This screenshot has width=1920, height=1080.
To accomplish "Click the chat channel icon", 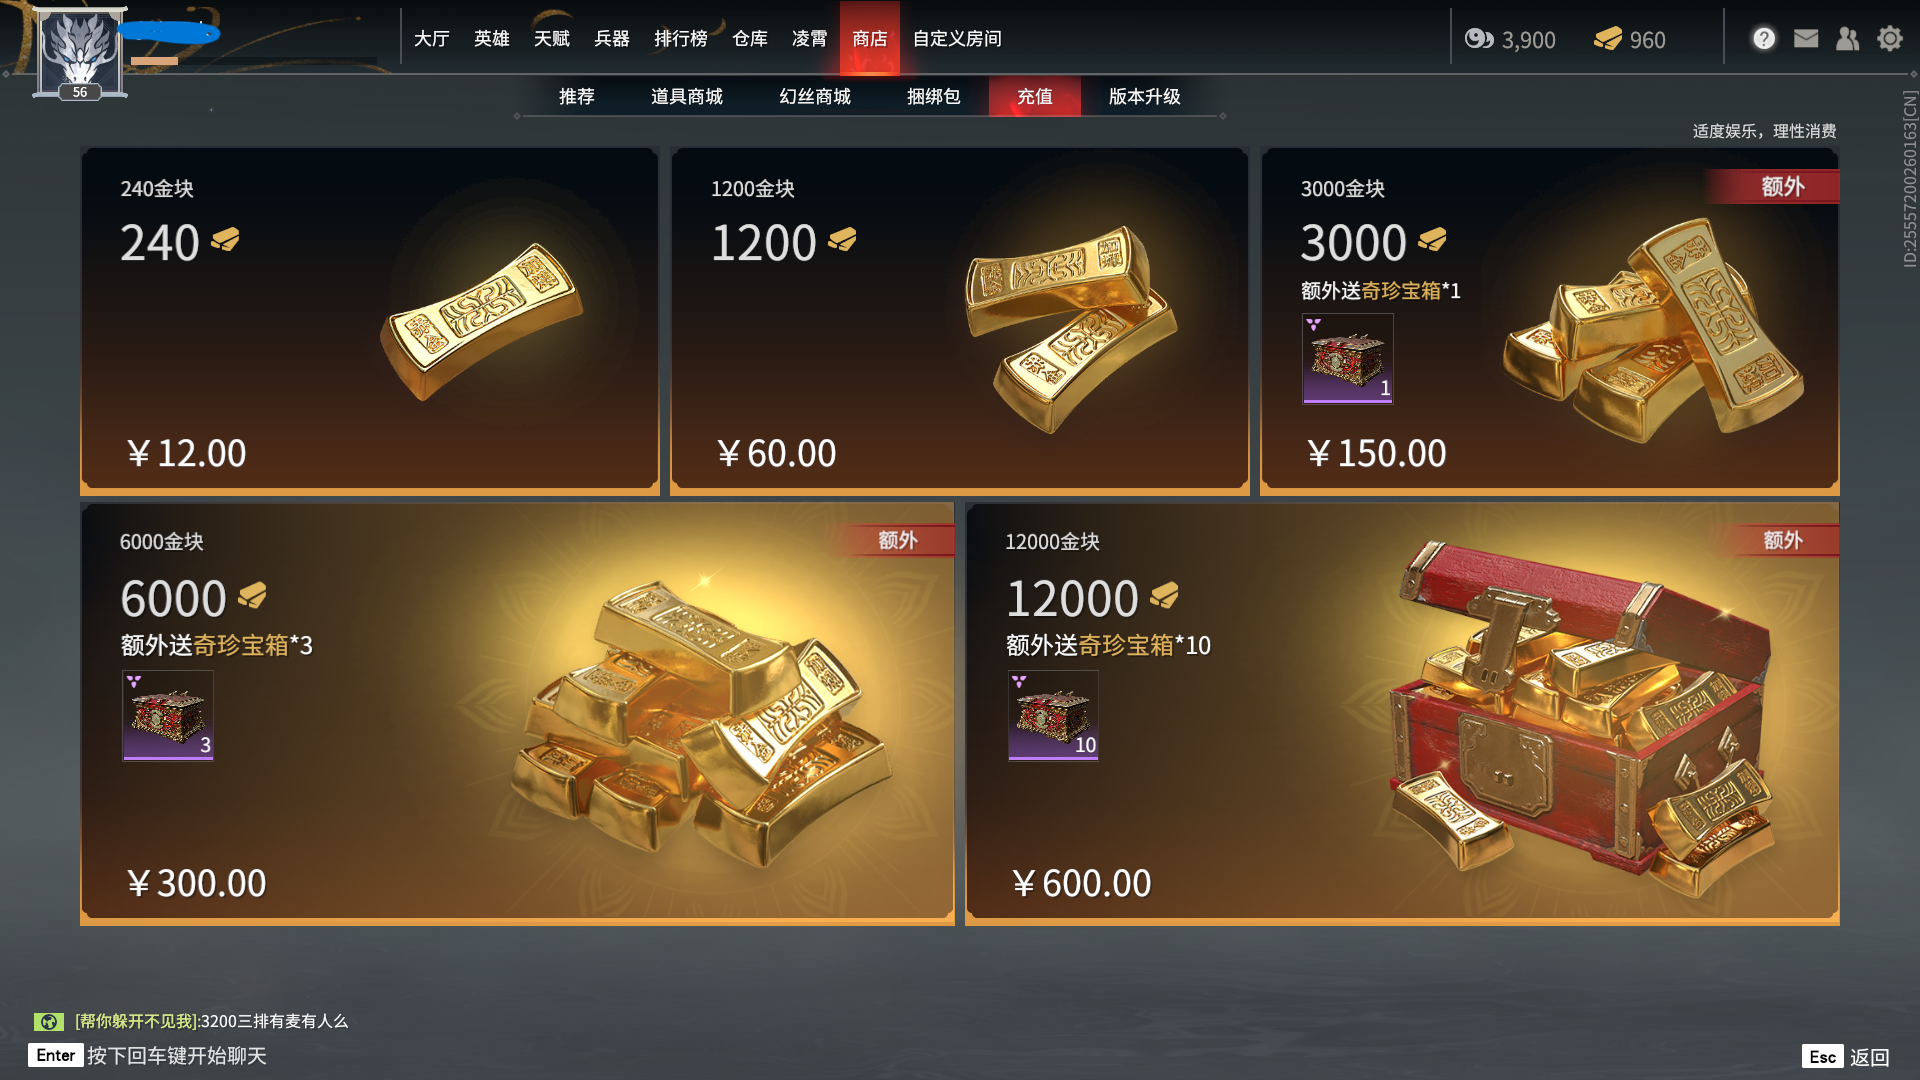I will point(48,1021).
